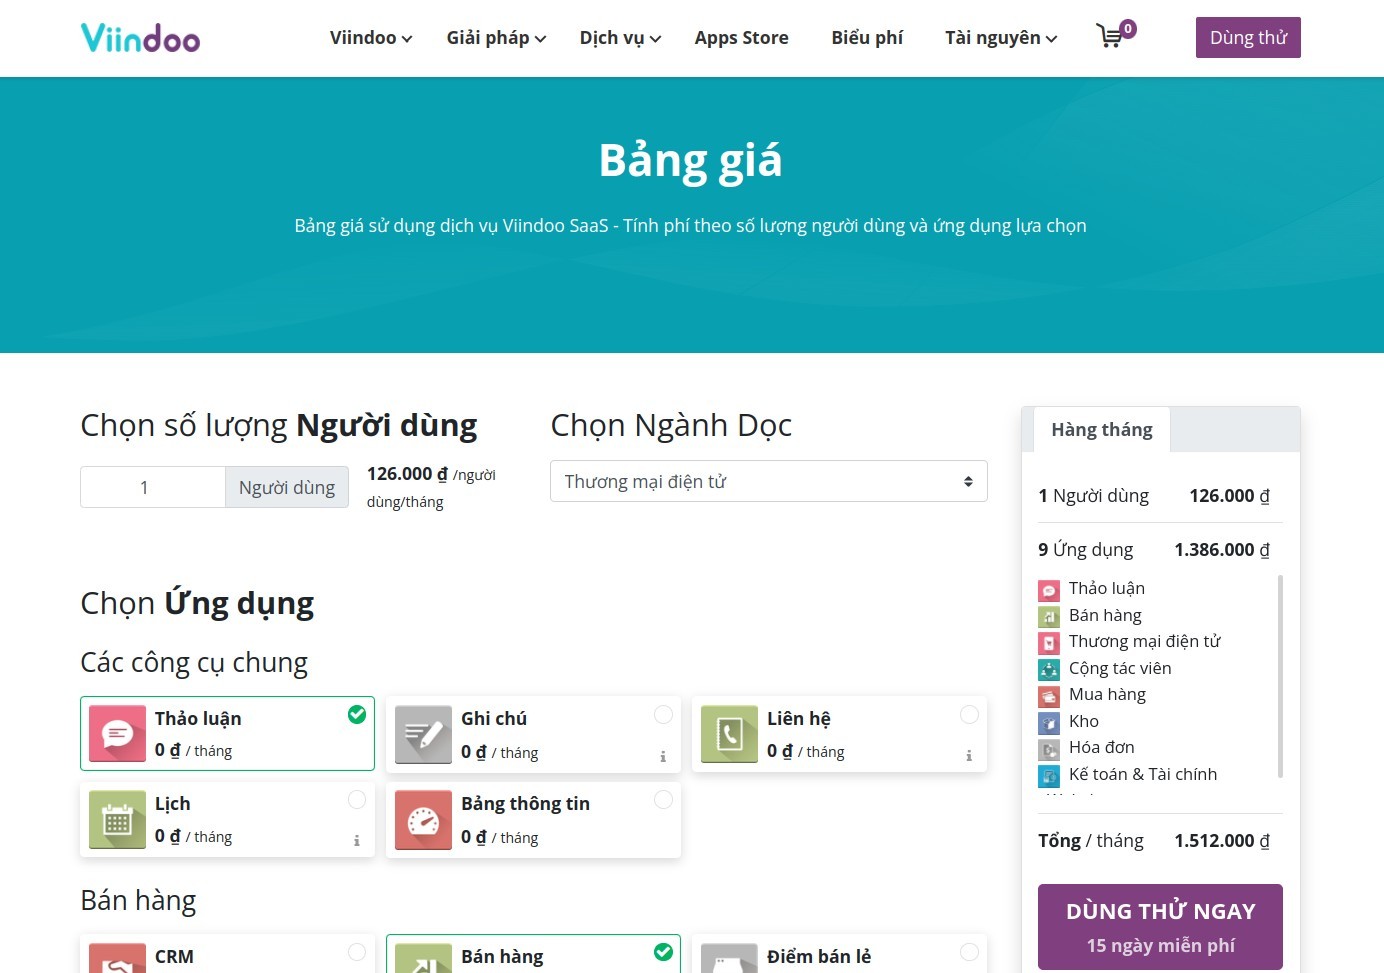The width and height of the screenshot is (1384, 973).
Task: Deselect the Thảo luận app checkmark
Action: tap(357, 714)
